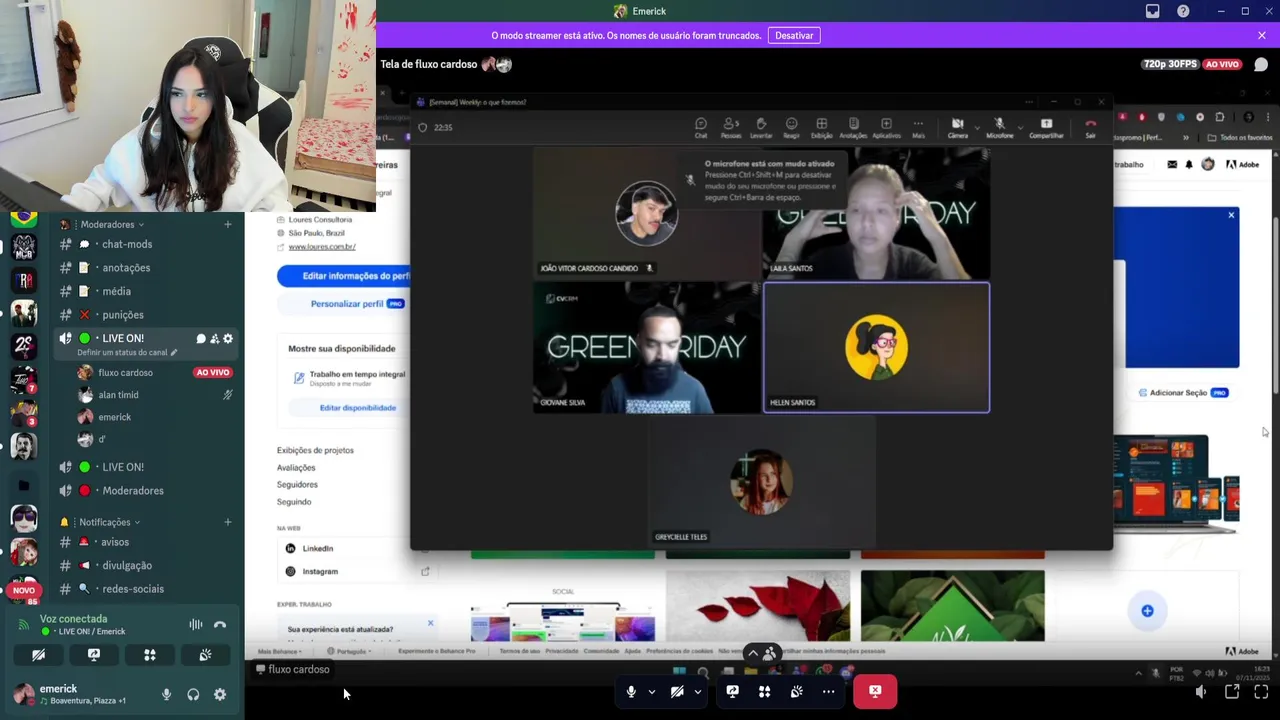Show participants expander above call bar
This screenshot has height=720, width=1280.
pos(762,654)
